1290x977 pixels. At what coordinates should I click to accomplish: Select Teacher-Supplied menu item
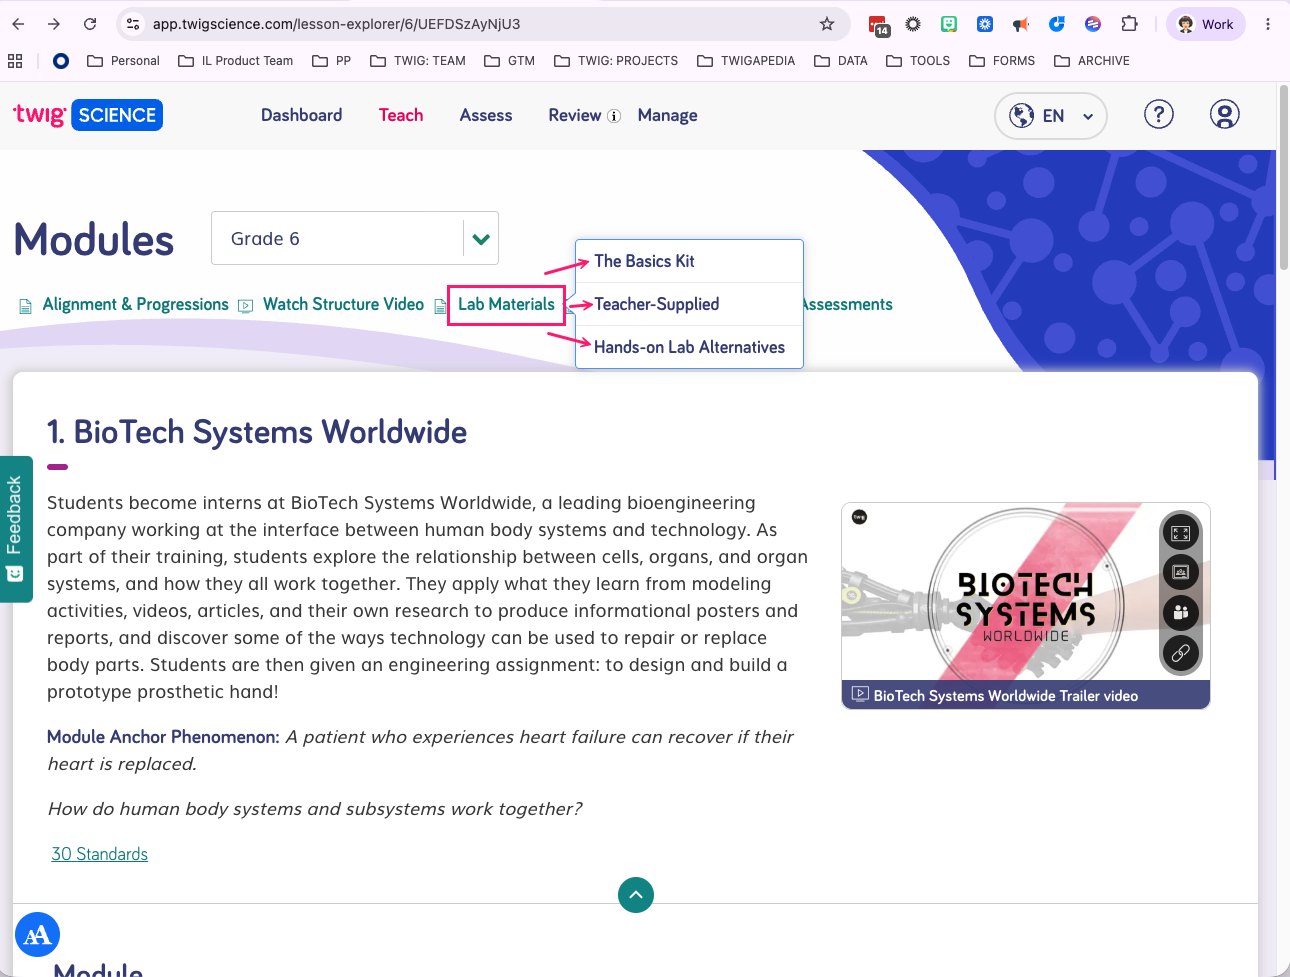pos(689,304)
